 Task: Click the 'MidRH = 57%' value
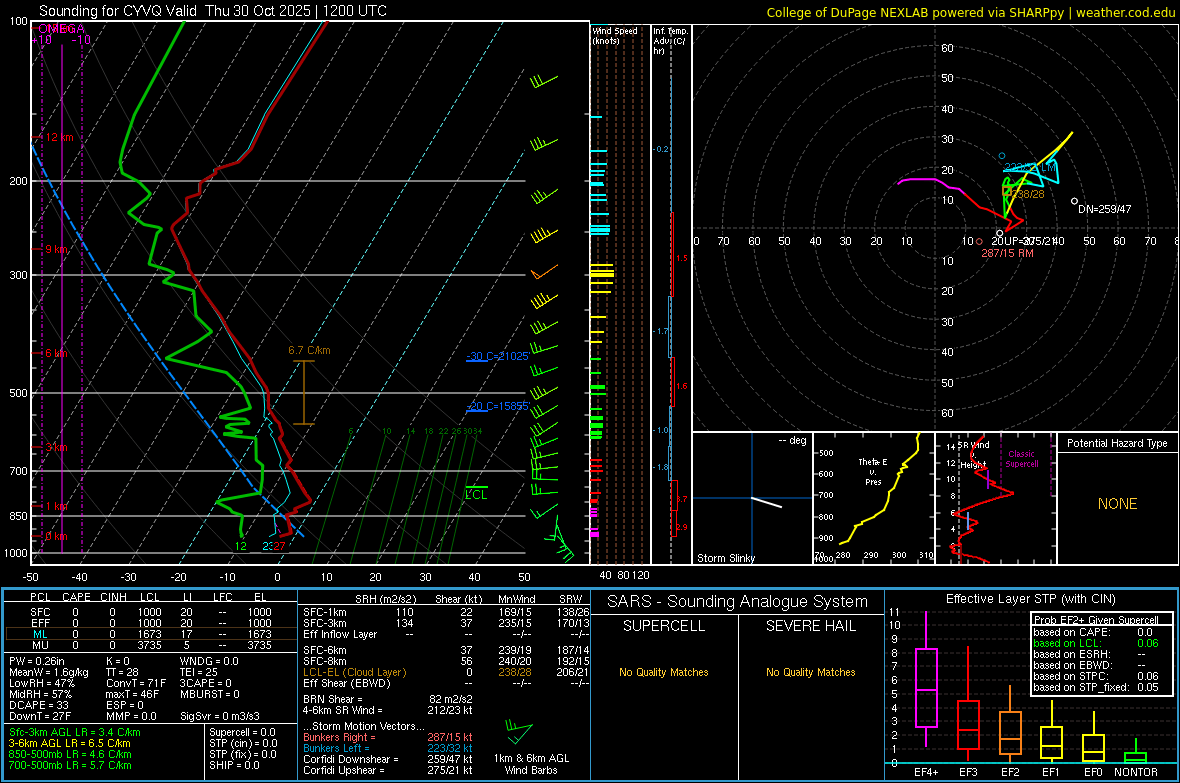(x=41, y=693)
